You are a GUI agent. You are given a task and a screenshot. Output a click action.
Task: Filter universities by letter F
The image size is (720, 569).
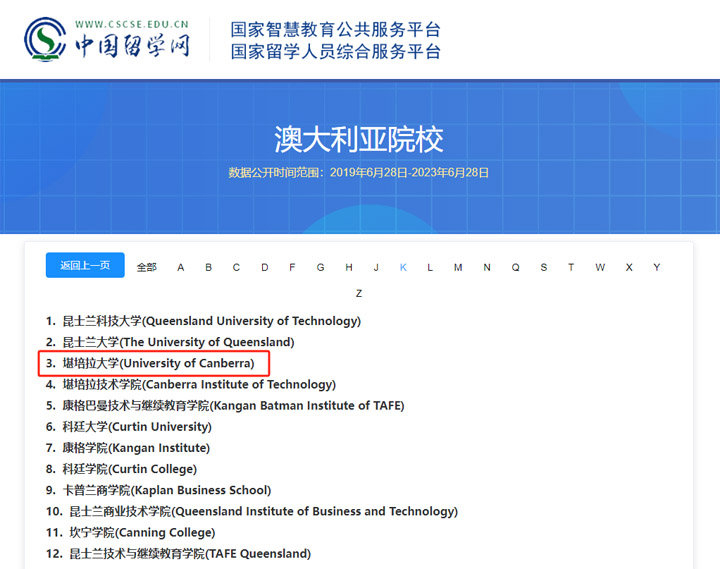pyautogui.click(x=292, y=267)
